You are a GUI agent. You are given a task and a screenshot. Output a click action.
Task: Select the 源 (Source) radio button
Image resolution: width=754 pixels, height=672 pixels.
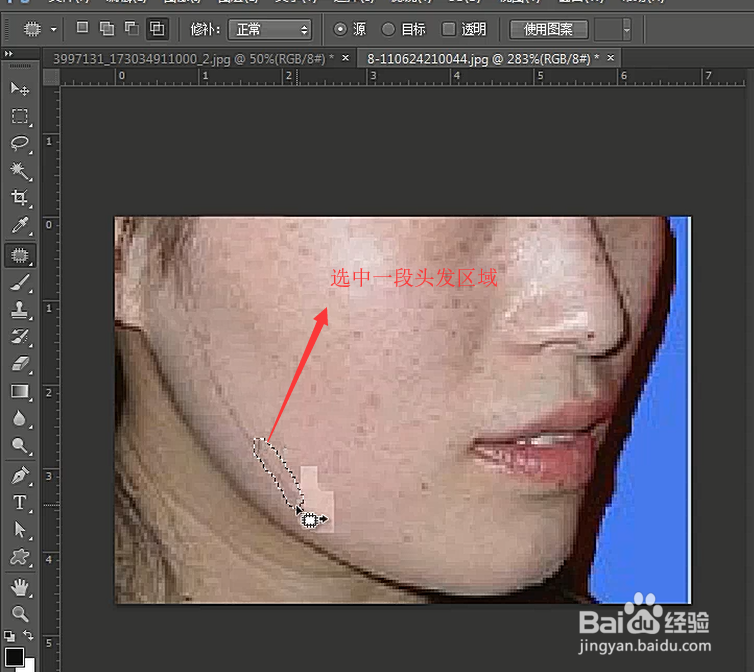340,29
